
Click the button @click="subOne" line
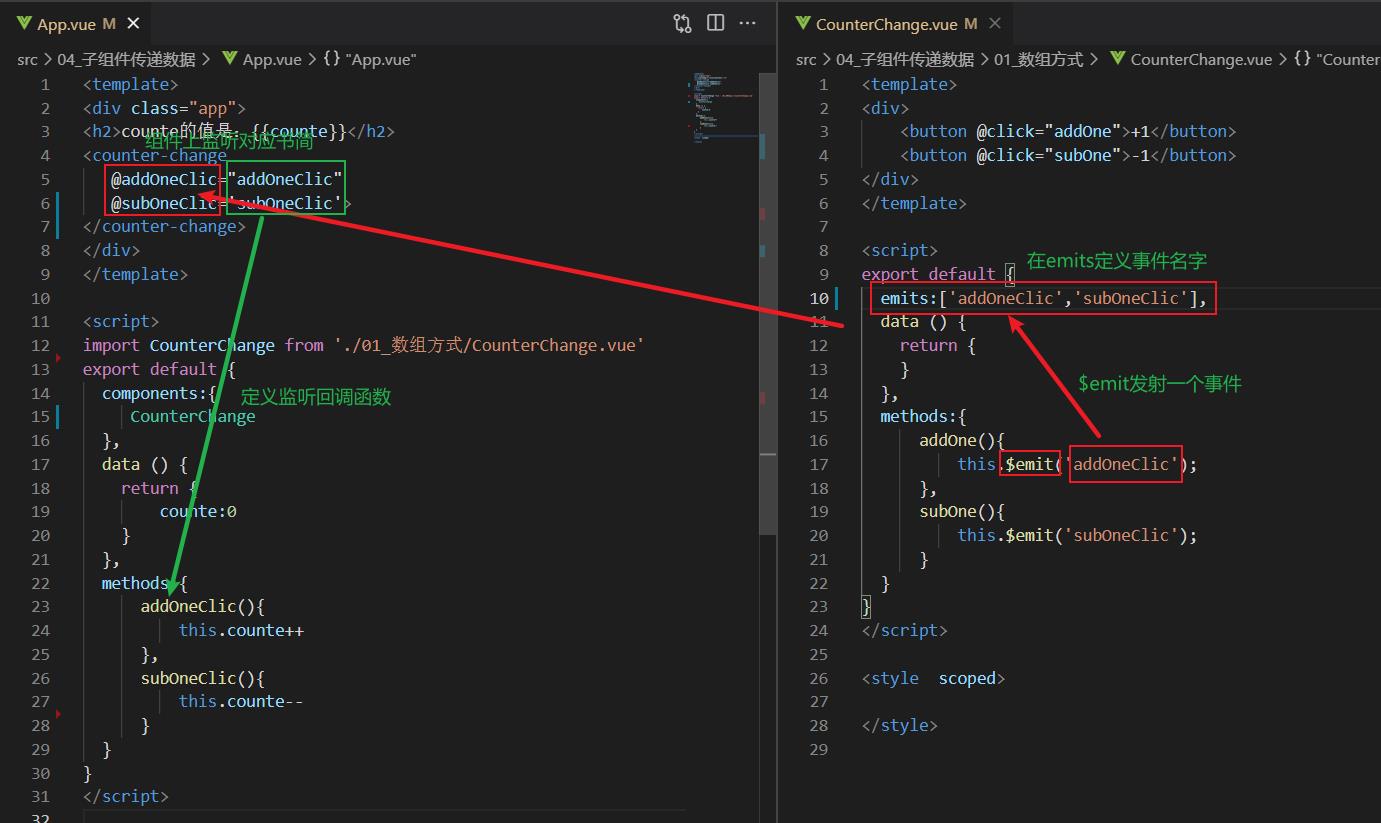pos(1068,155)
